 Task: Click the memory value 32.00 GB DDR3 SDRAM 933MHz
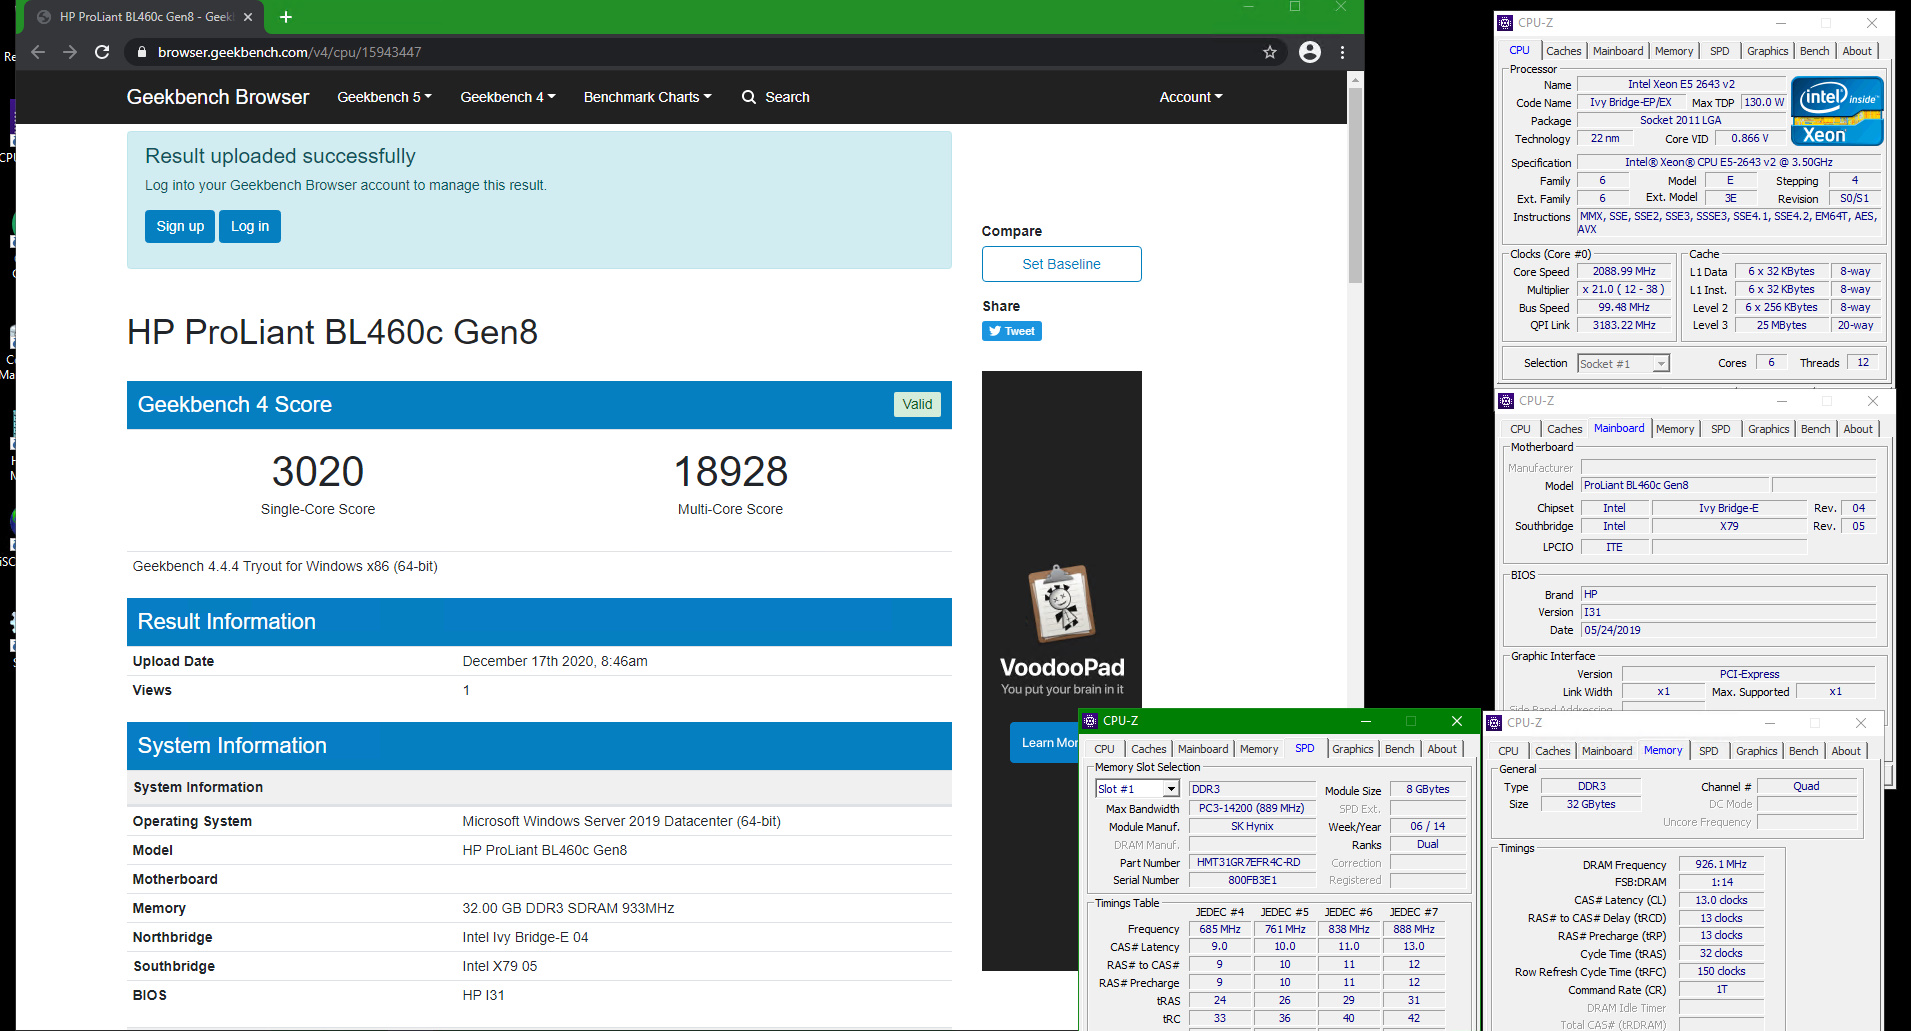click(x=568, y=908)
